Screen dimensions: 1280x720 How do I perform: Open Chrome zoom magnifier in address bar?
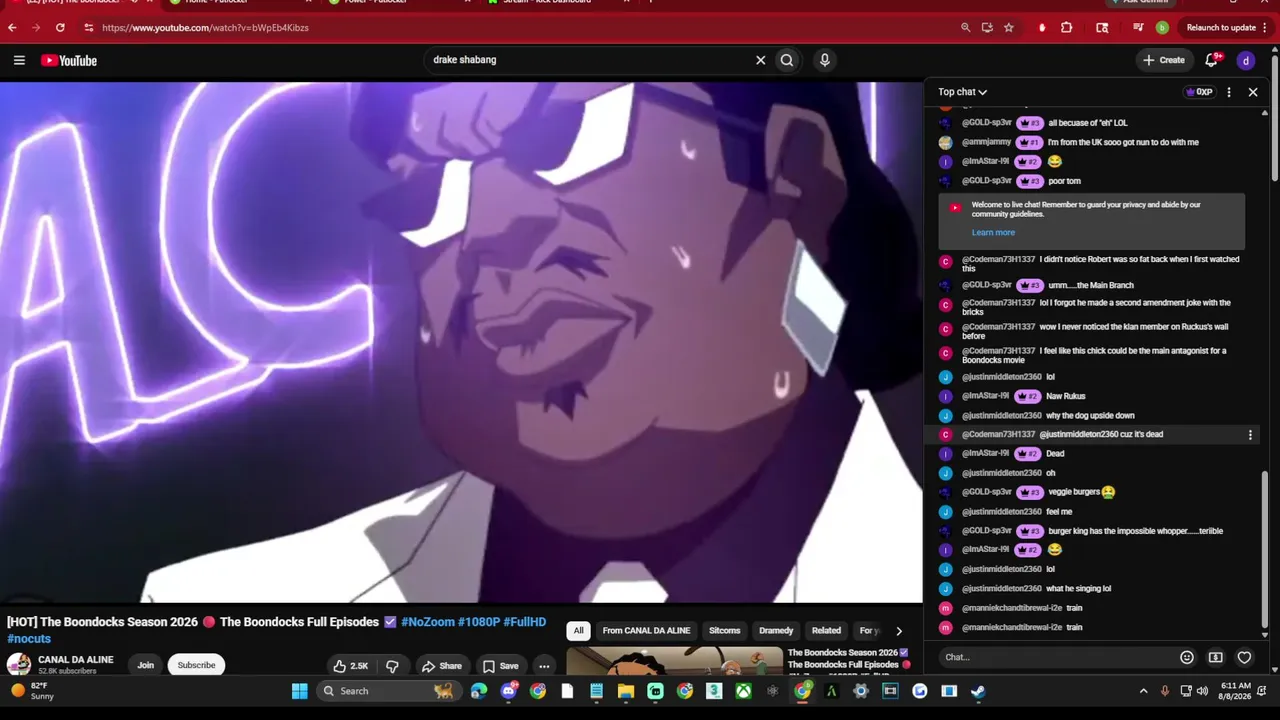(x=965, y=28)
